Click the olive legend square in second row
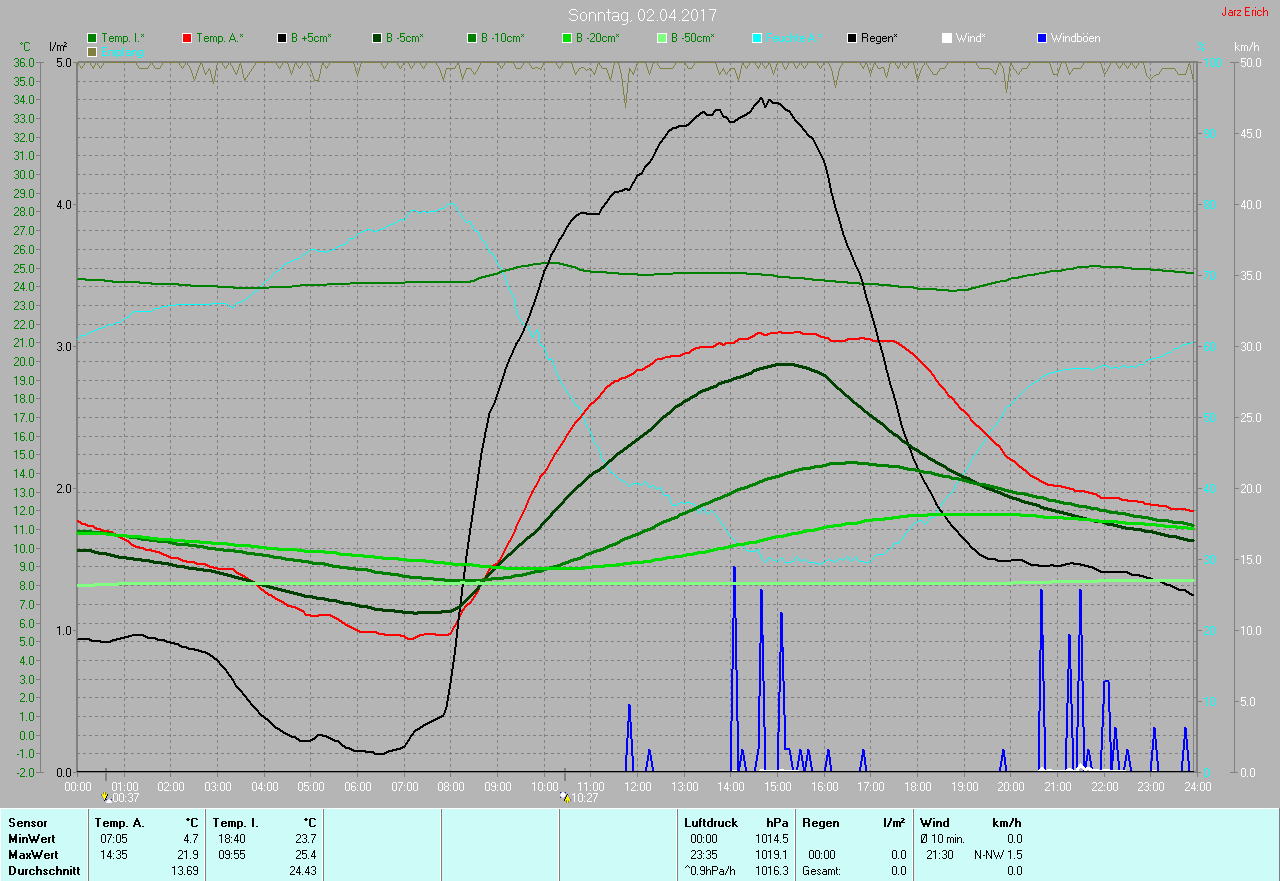 (x=92, y=51)
